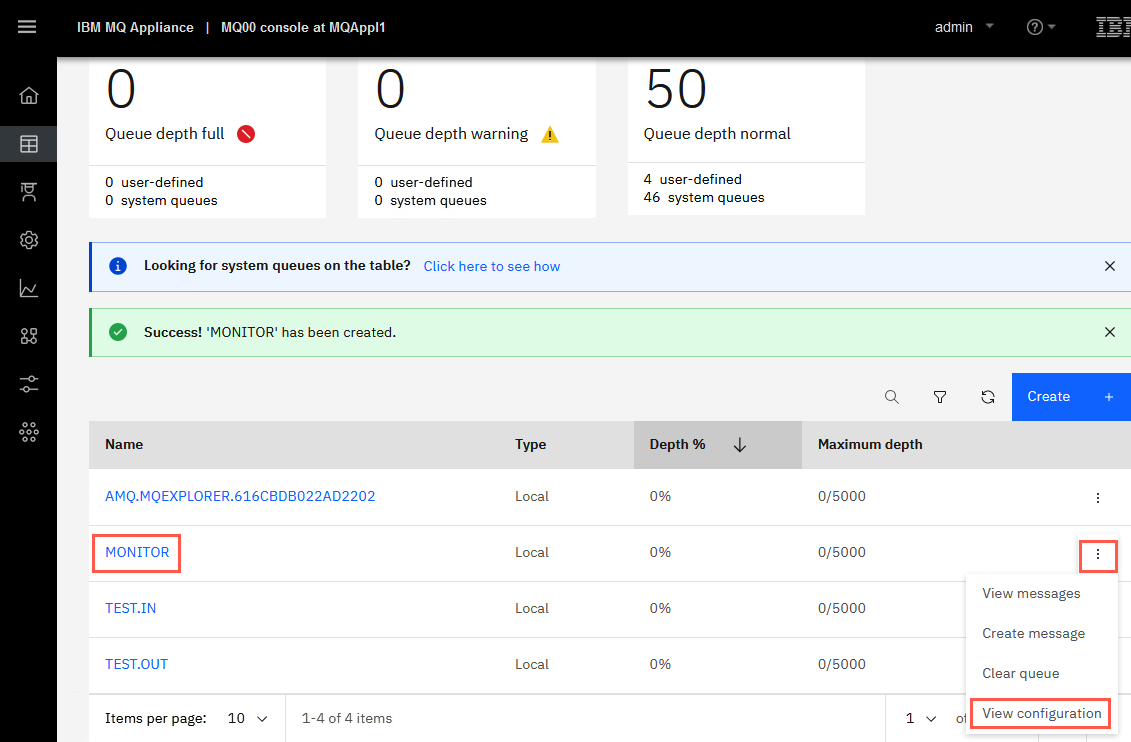
Task: Follow the 'Click here to see how' link
Action: [491, 266]
